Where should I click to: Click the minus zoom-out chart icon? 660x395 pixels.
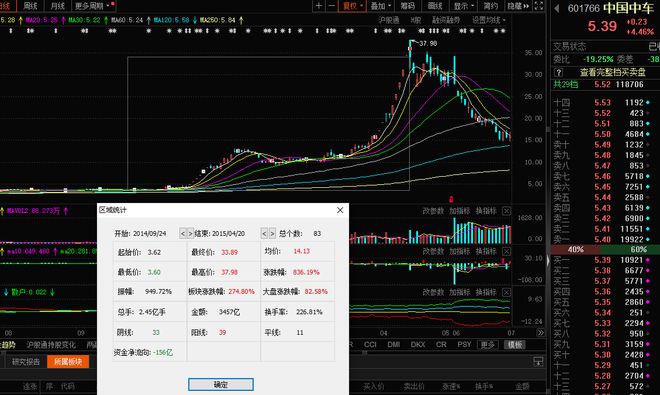tap(331, 5)
